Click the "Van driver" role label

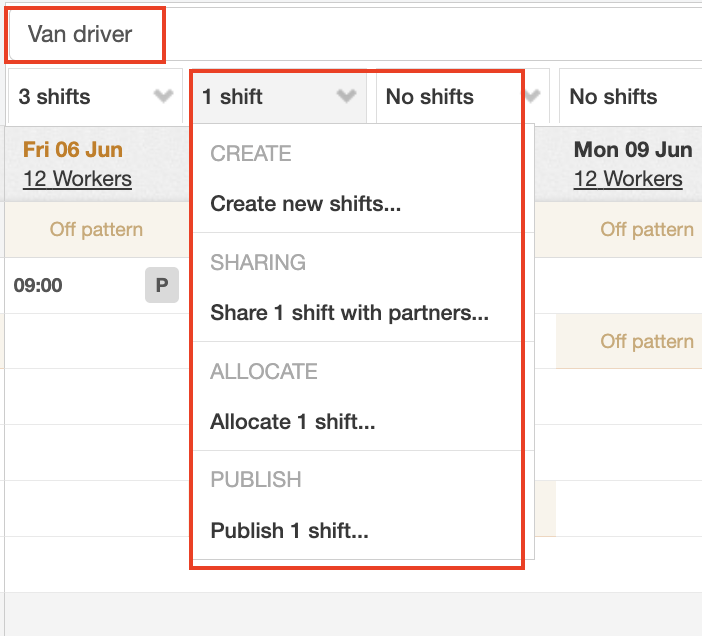(x=80, y=34)
